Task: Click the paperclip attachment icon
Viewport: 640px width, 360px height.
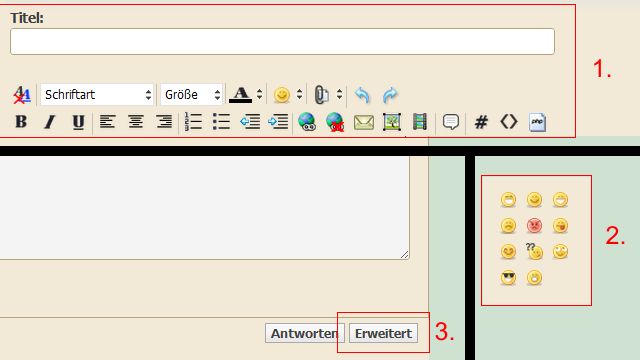Action: (322, 95)
